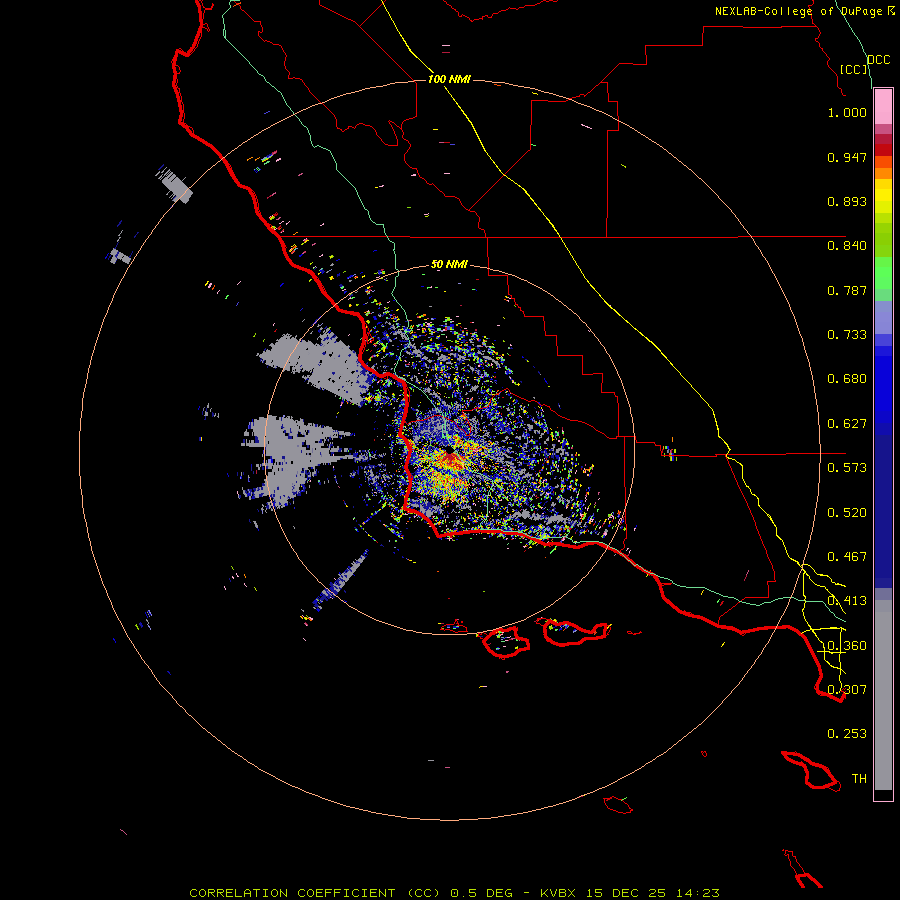Click the [CC] legend header label
900x900 pixels.
click(852, 69)
